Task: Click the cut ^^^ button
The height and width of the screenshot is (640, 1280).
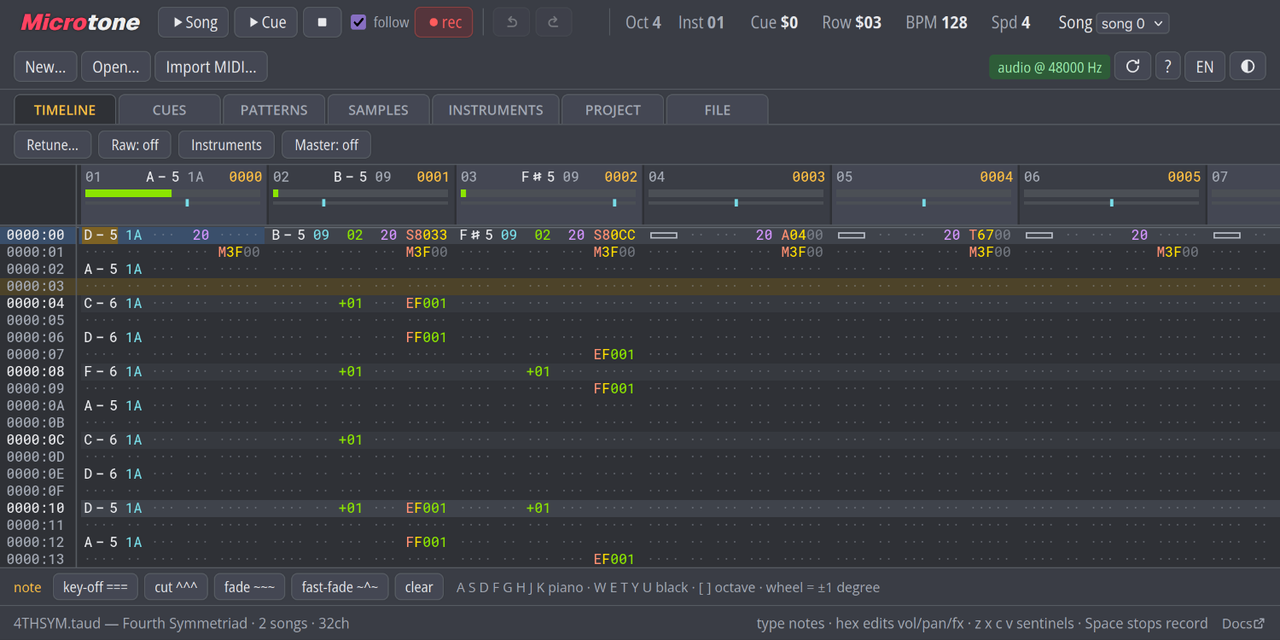Action: 176,587
